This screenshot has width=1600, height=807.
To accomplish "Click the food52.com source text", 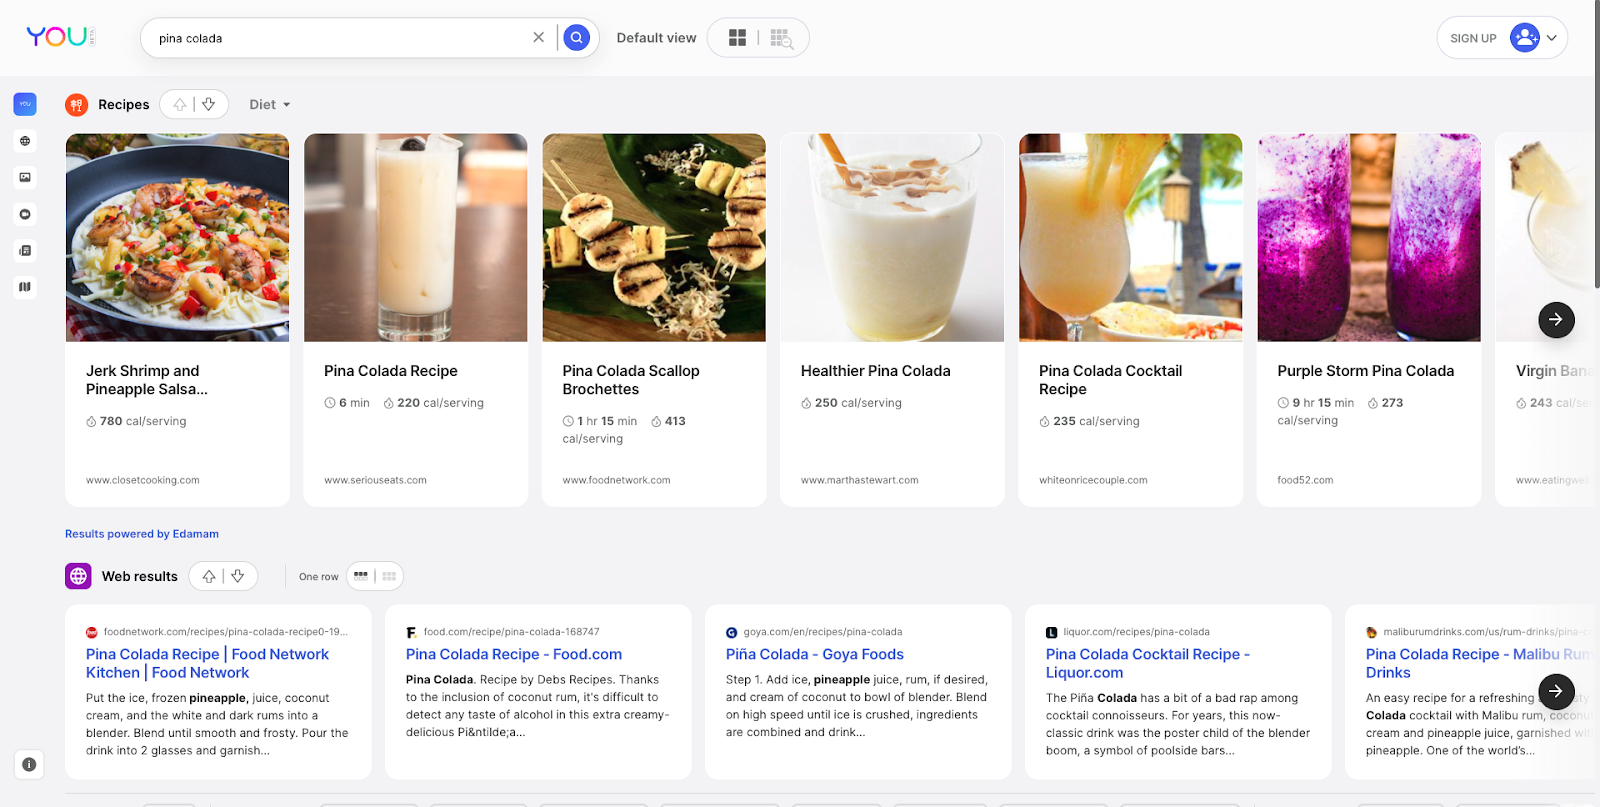I will tap(1305, 480).
